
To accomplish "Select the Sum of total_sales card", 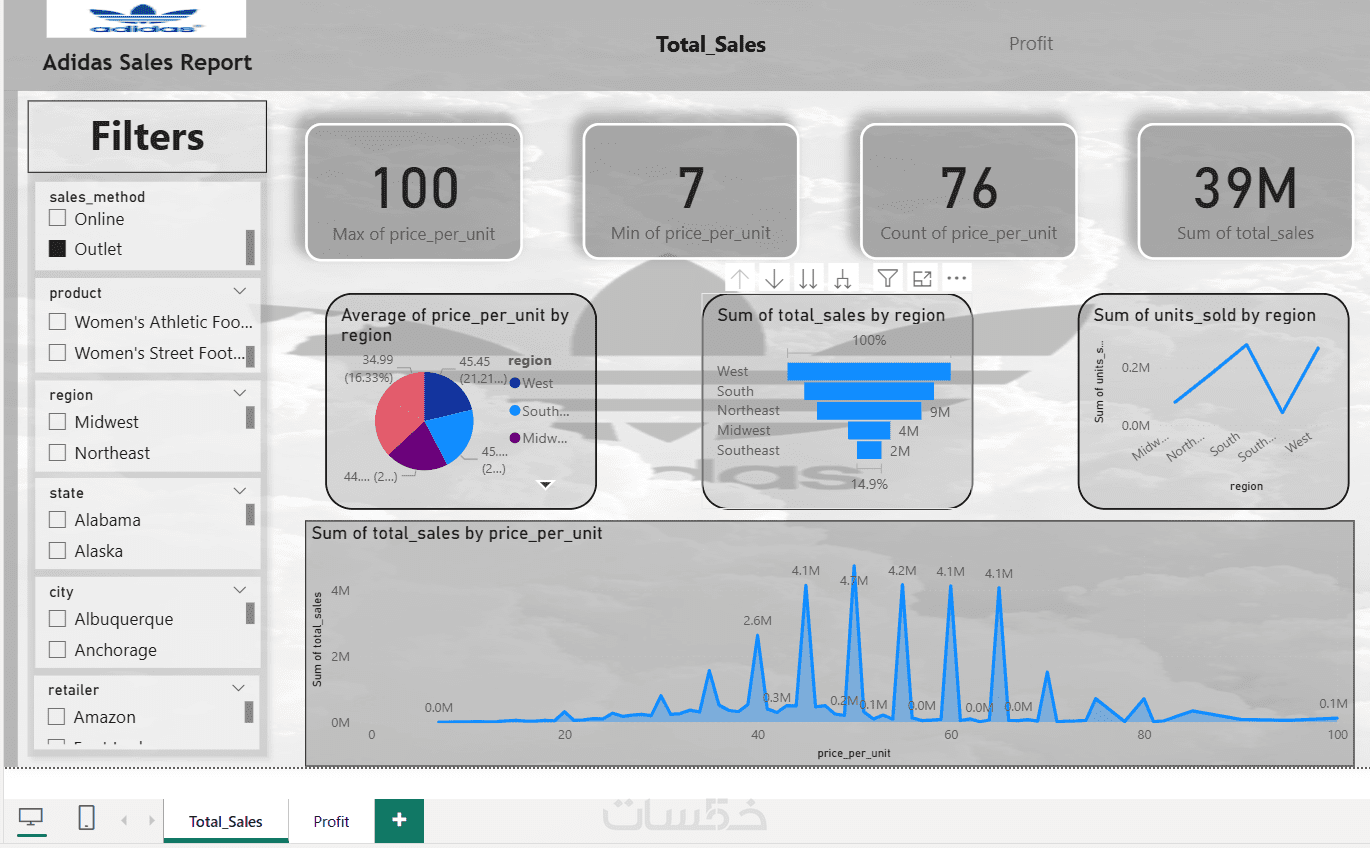I will coord(1245,192).
